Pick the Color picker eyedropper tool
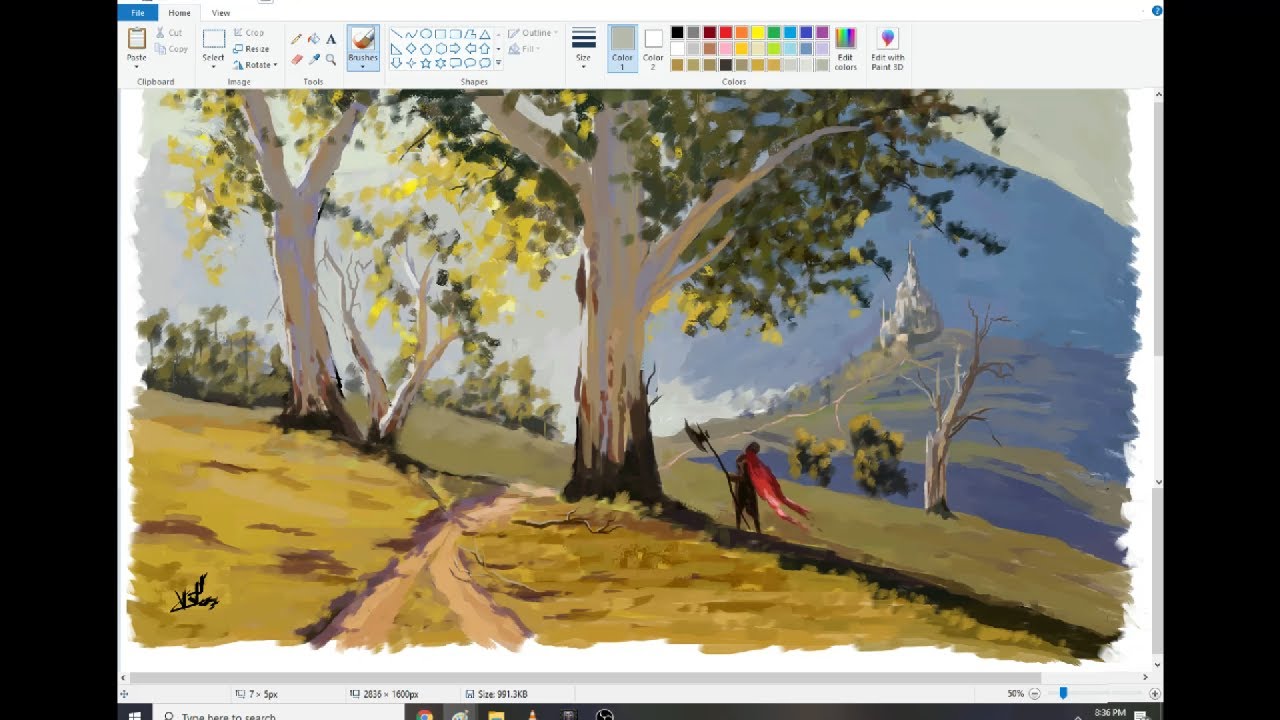 click(x=313, y=59)
